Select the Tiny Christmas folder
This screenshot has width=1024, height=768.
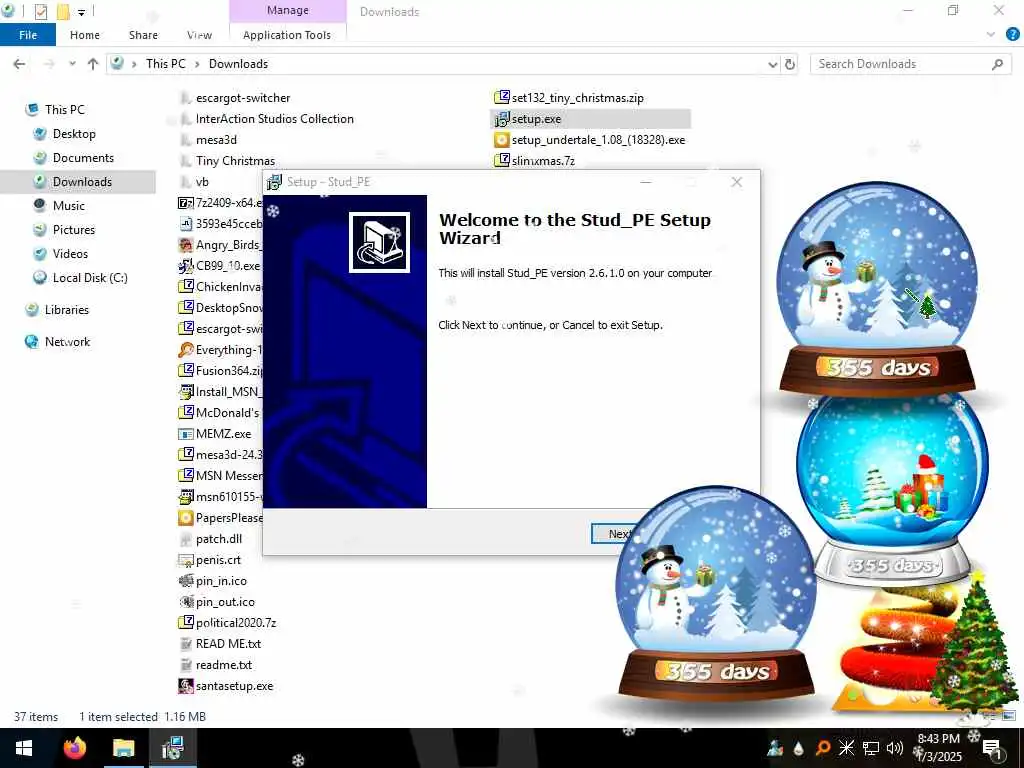[235, 161]
